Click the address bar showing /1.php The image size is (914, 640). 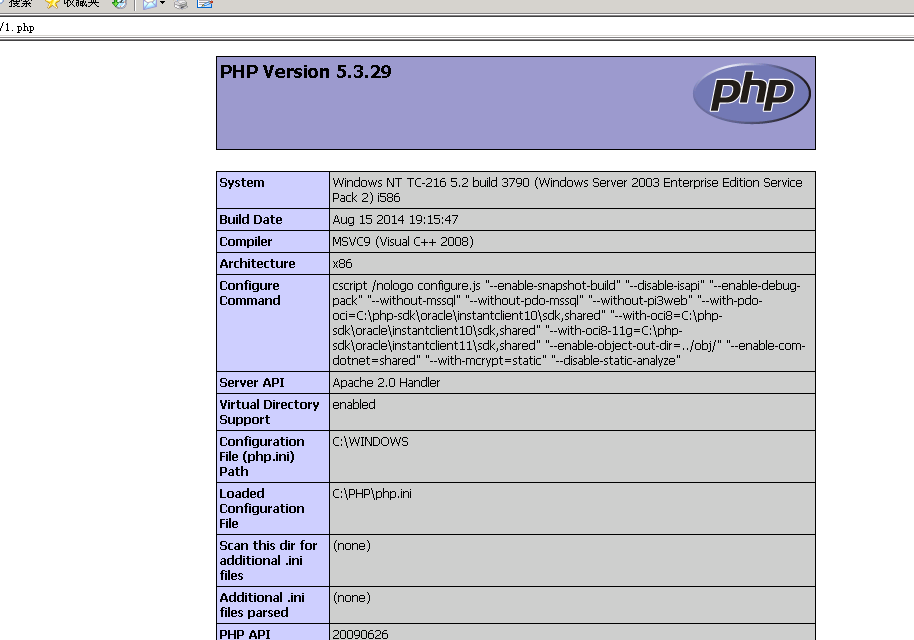click(x=457, y=27)
